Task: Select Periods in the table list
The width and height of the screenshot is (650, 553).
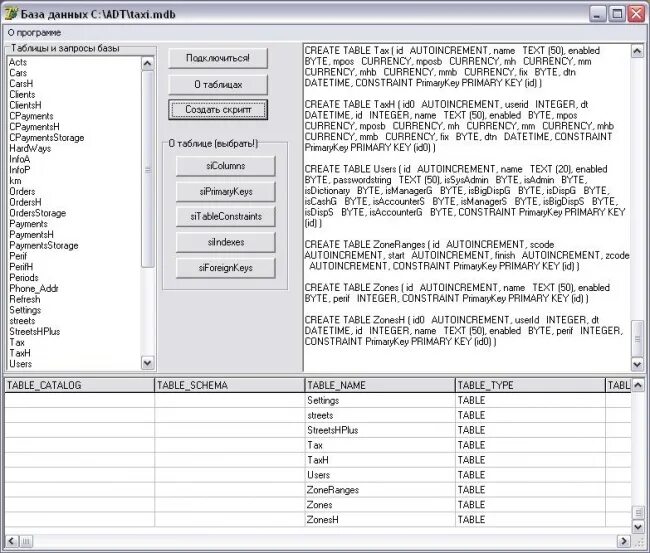Action: point(24,278)
